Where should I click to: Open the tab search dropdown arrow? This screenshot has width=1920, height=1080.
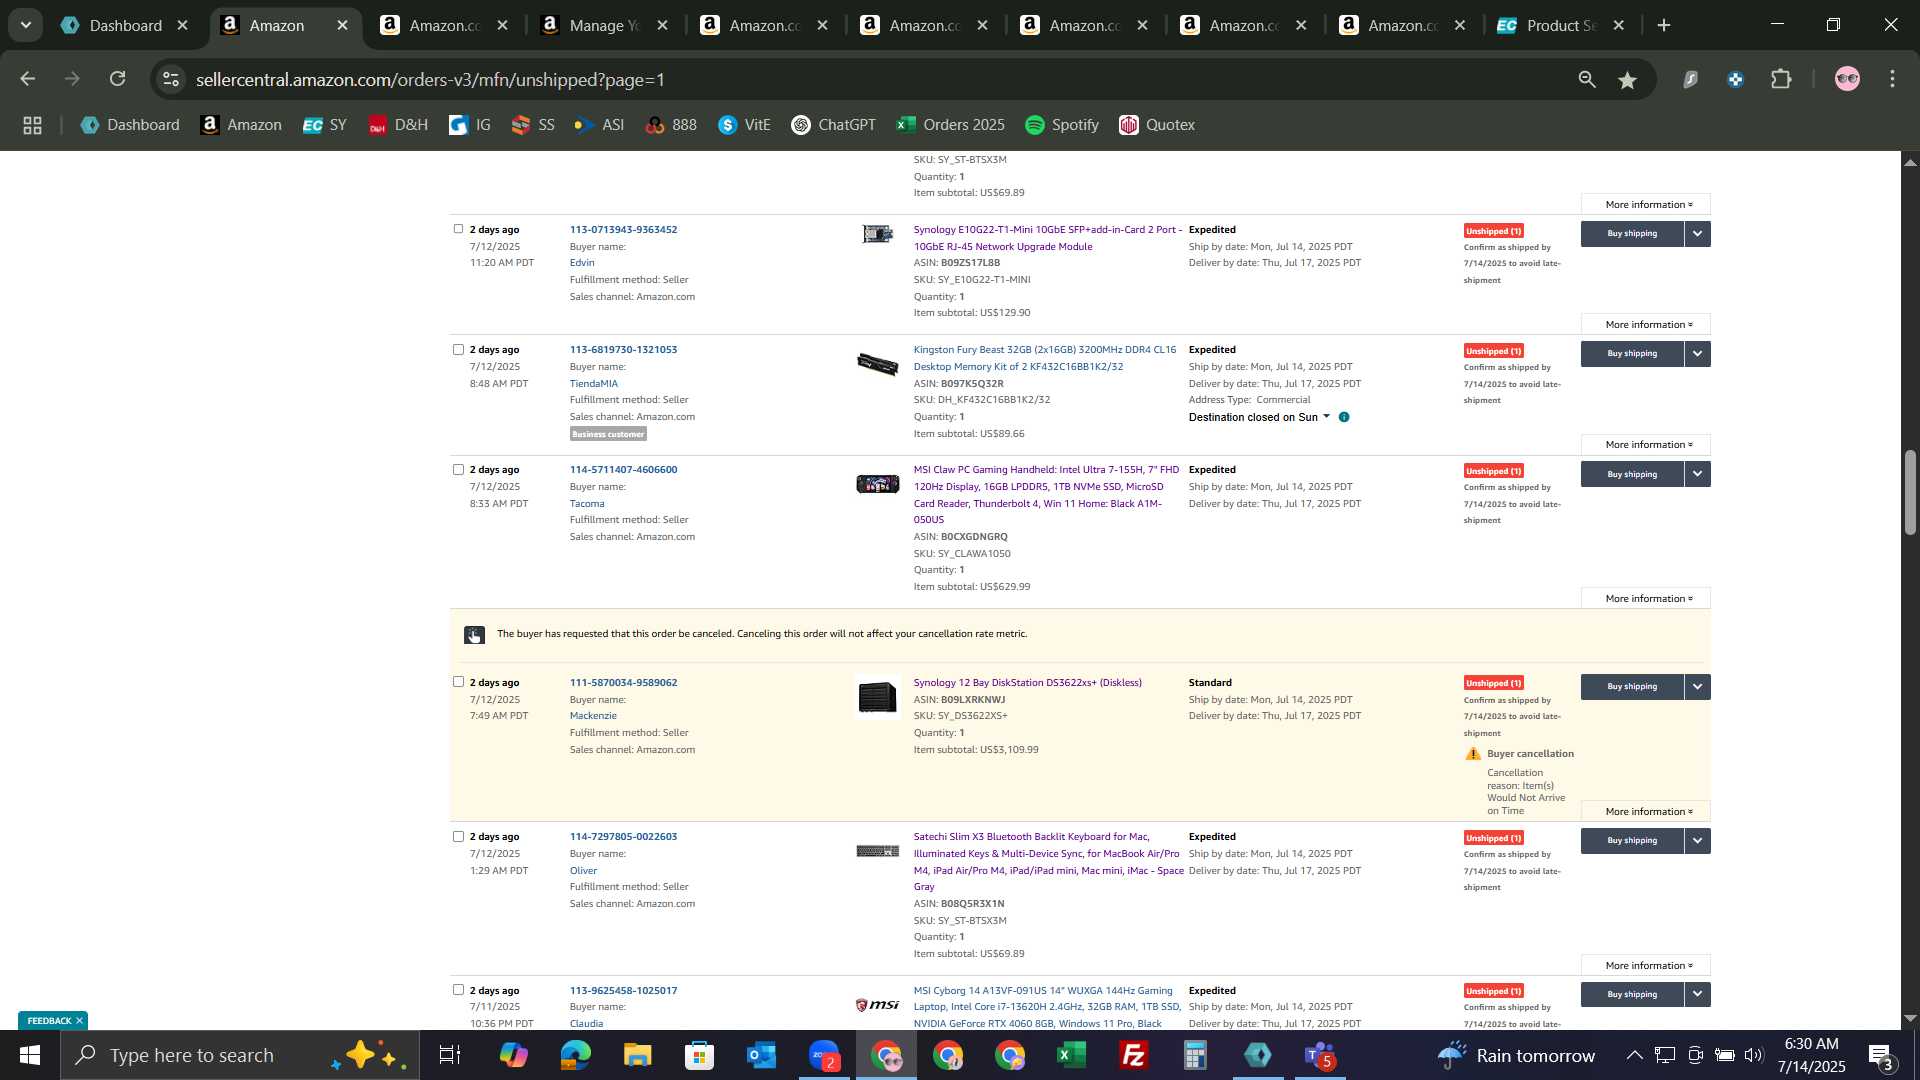[25, 25]
